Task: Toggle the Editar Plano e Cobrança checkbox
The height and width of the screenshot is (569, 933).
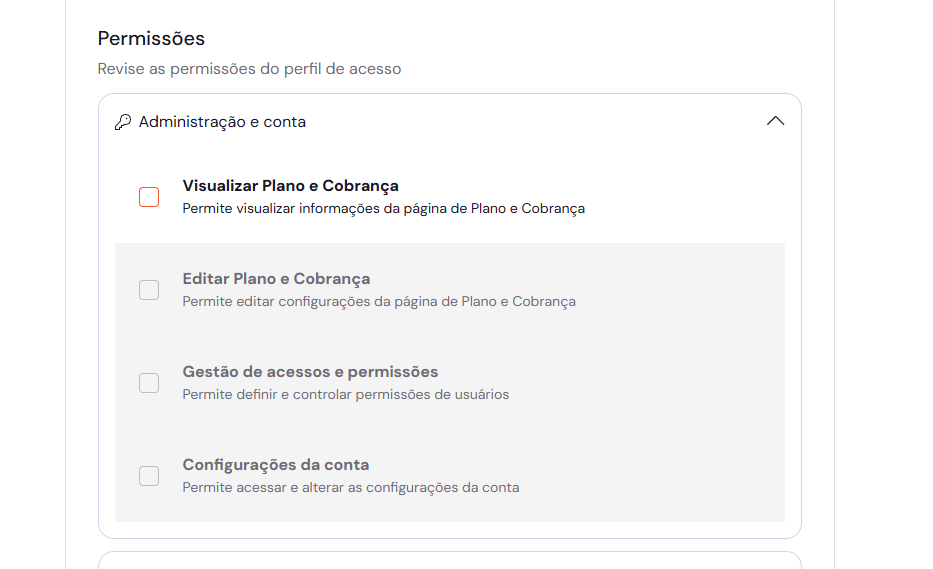Action: [149, 290]
